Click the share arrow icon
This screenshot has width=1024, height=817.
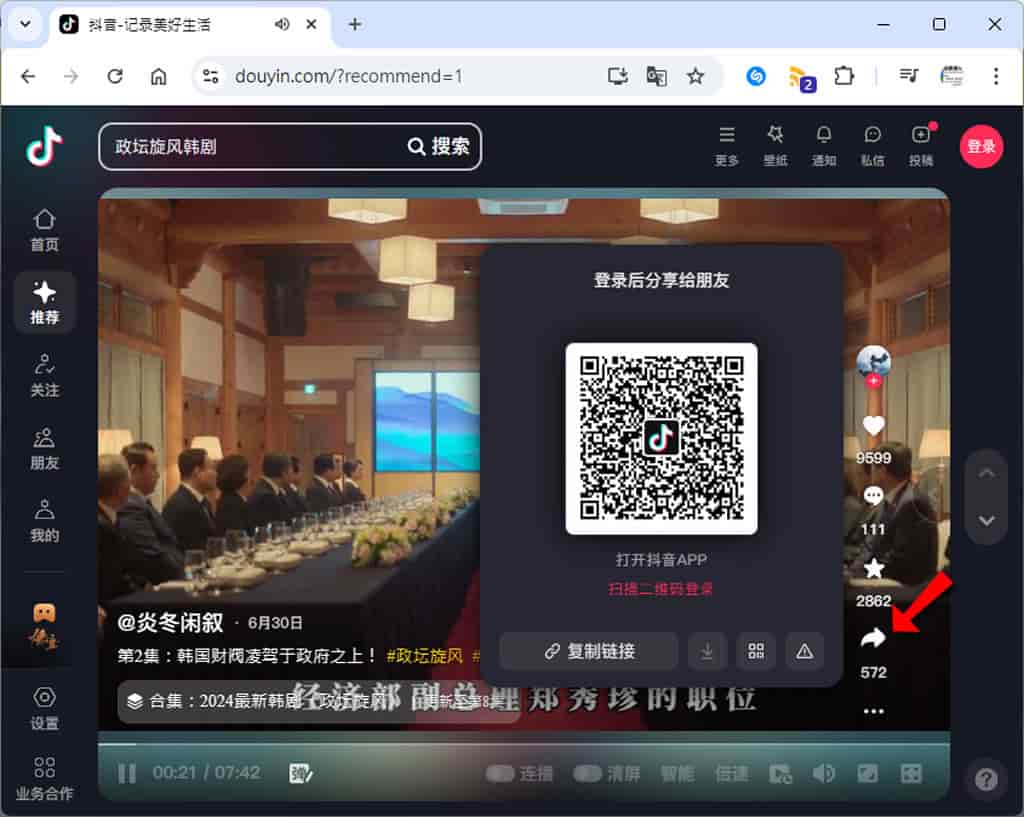873,638
